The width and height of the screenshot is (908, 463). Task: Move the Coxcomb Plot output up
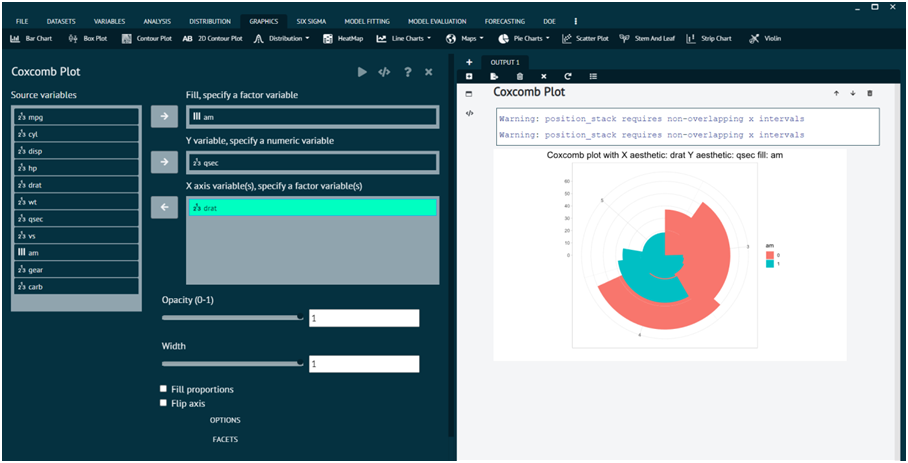[836, 93]
